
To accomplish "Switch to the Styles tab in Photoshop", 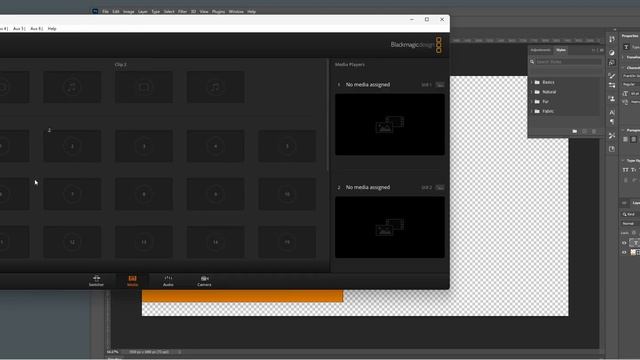I will click(561, 50).
